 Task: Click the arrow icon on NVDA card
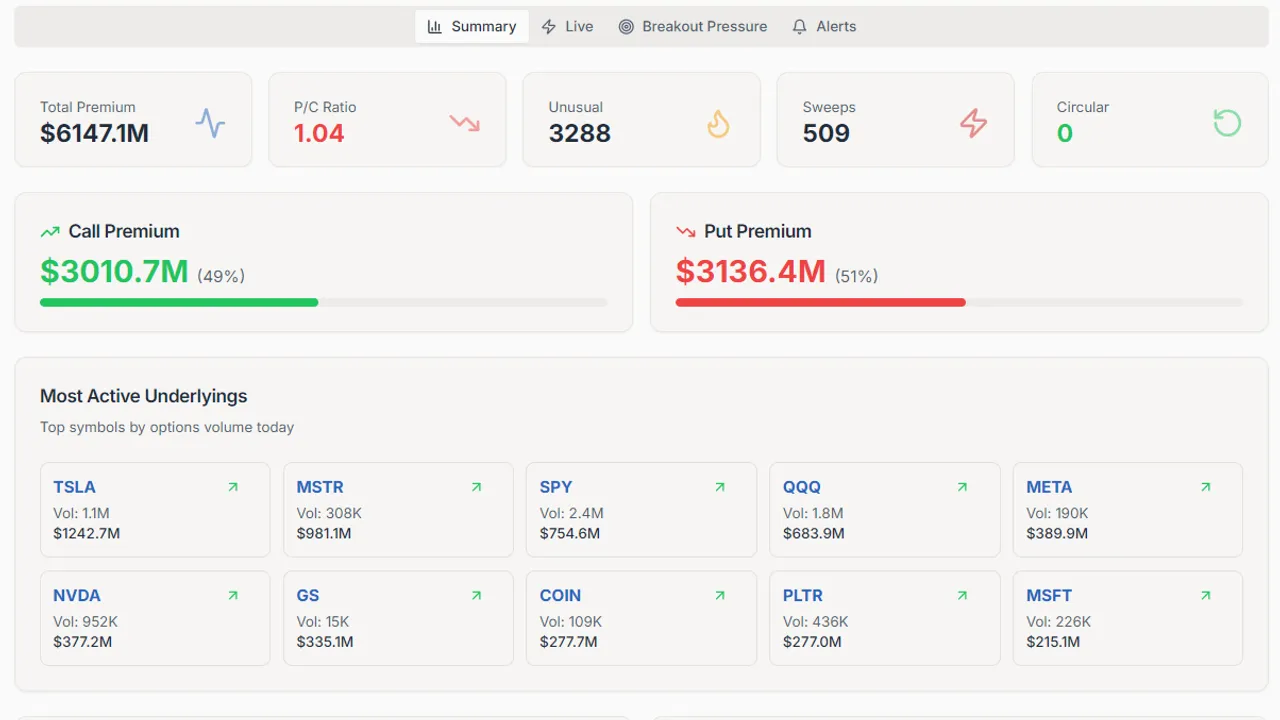pos(233,595)
